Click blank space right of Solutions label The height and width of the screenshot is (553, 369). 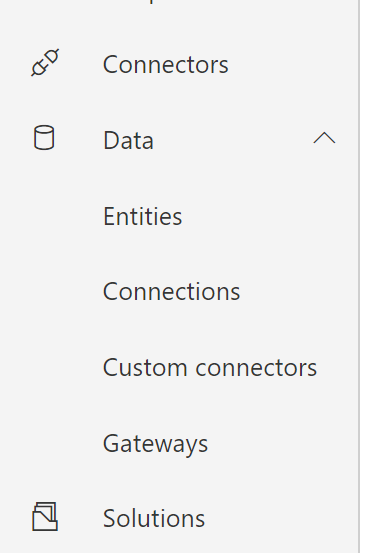coord(280,518)
